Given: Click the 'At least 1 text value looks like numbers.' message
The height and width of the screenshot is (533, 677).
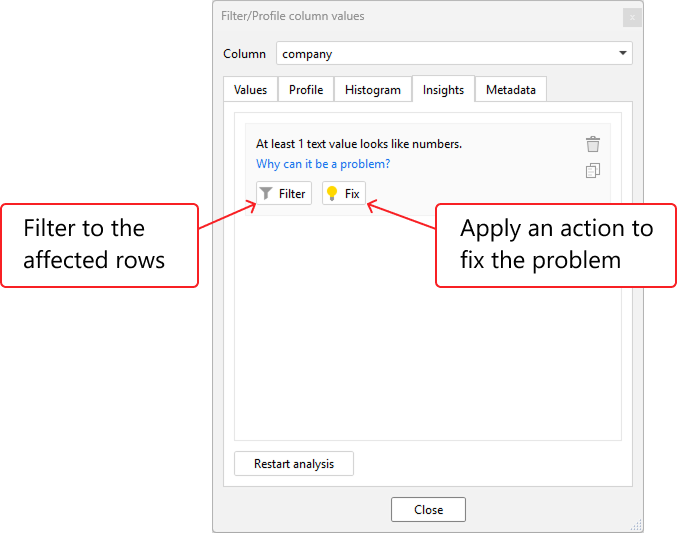Looking at the screenshot, I should pyautogui.click(x=359, y=144).
